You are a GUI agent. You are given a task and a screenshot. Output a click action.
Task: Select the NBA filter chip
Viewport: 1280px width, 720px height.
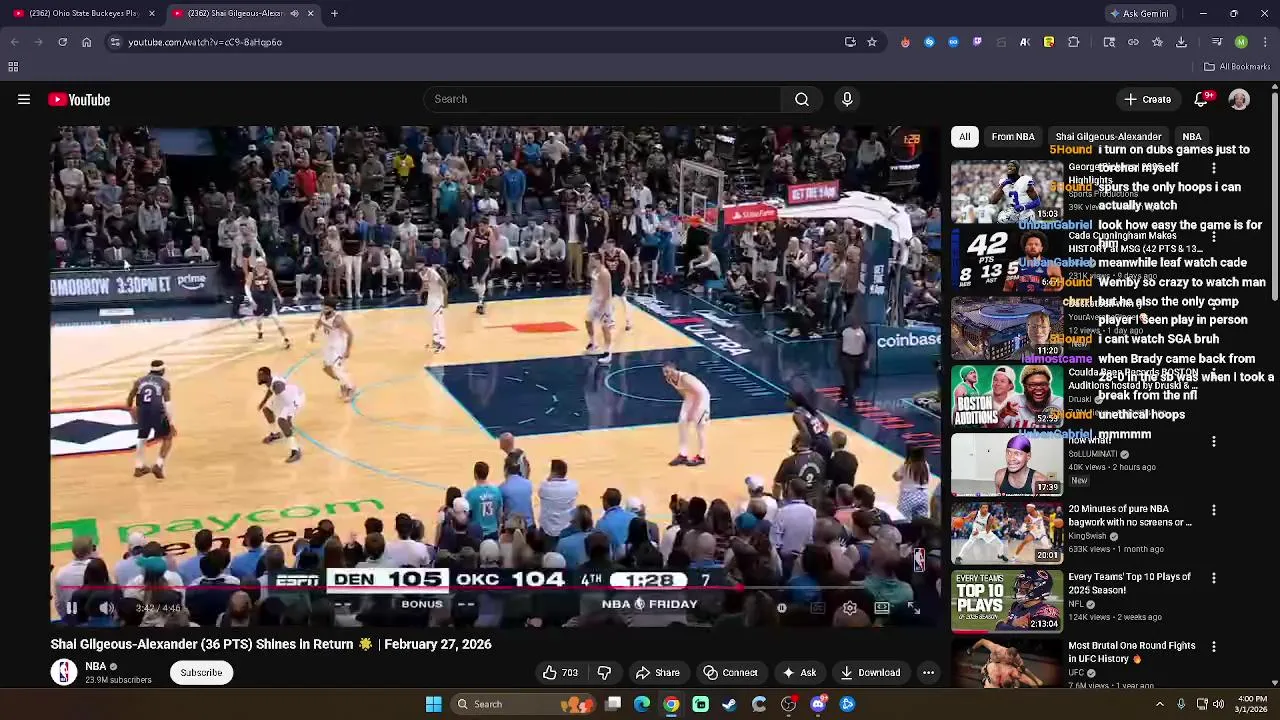pyautogui.click(x=1192, y=137)
